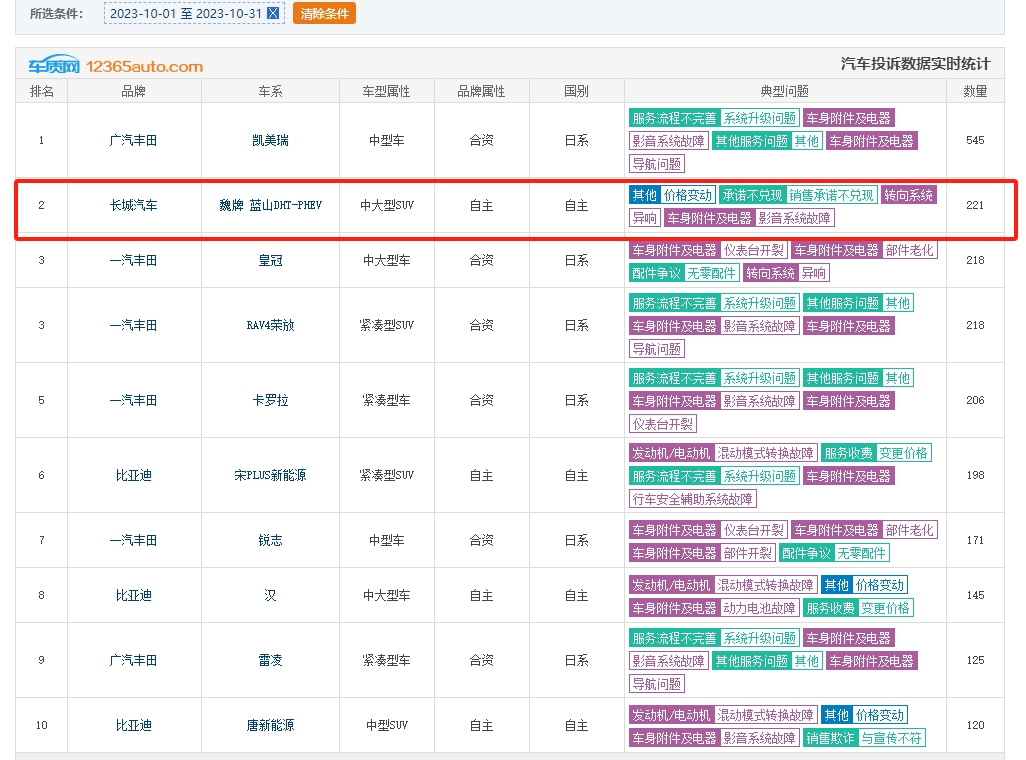Screen dimensions: 1026x760
Task: Click the 长城汽车 brand cell
Action: tap(133, 205)
